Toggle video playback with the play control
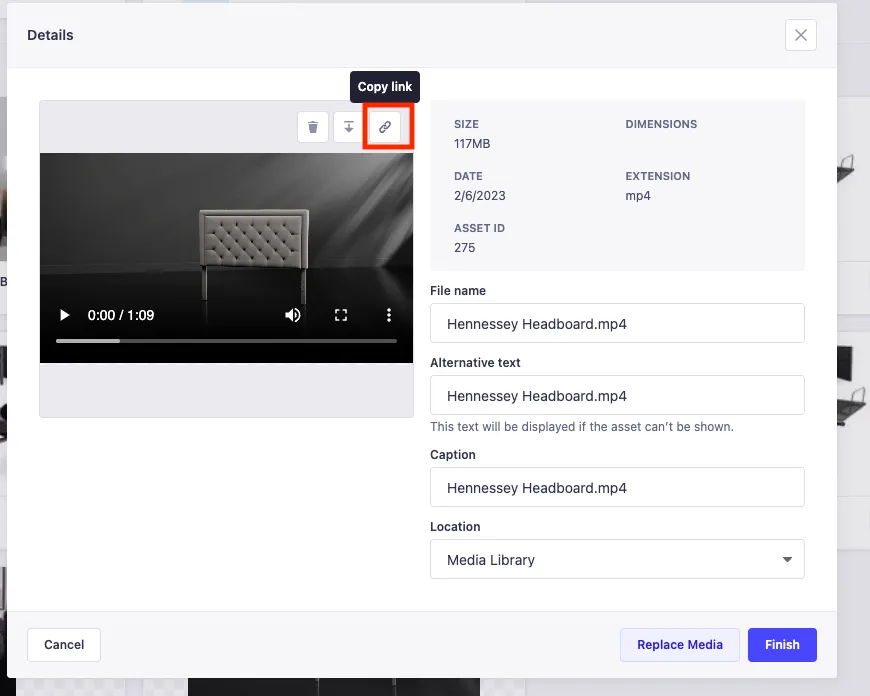 pyautogui.click(x=64, y=314)
